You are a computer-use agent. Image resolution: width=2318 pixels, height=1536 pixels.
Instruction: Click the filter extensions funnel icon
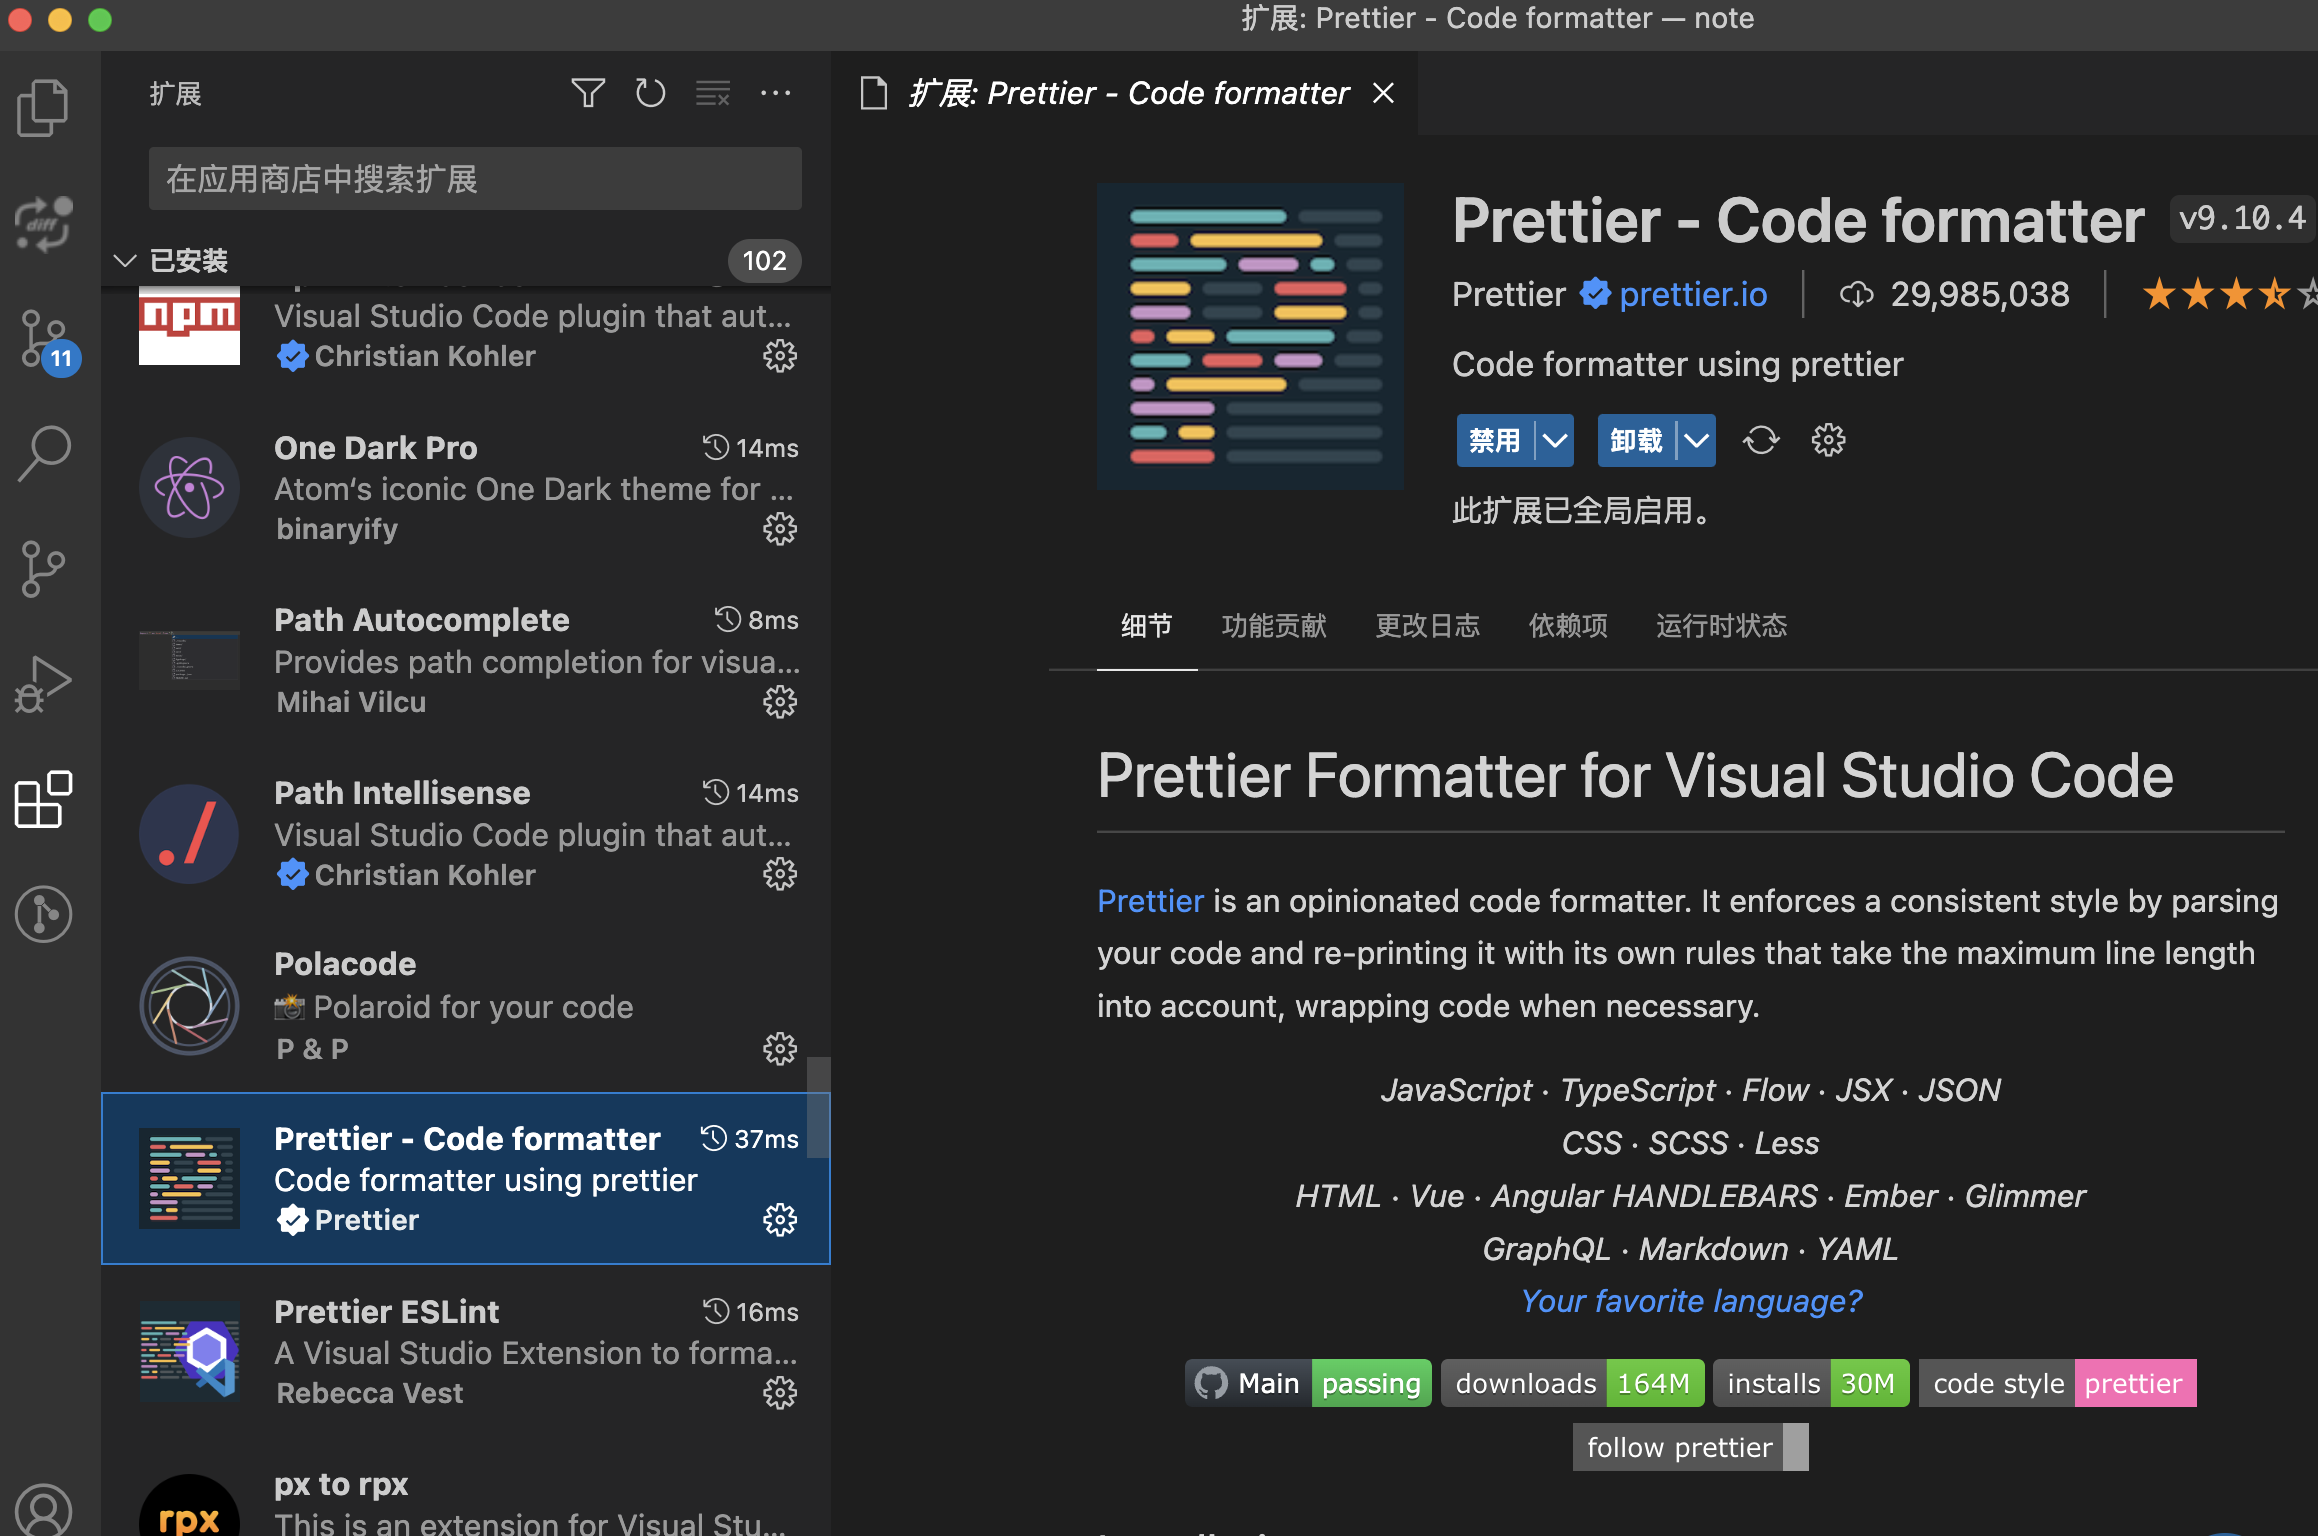(x=588, y=94)
